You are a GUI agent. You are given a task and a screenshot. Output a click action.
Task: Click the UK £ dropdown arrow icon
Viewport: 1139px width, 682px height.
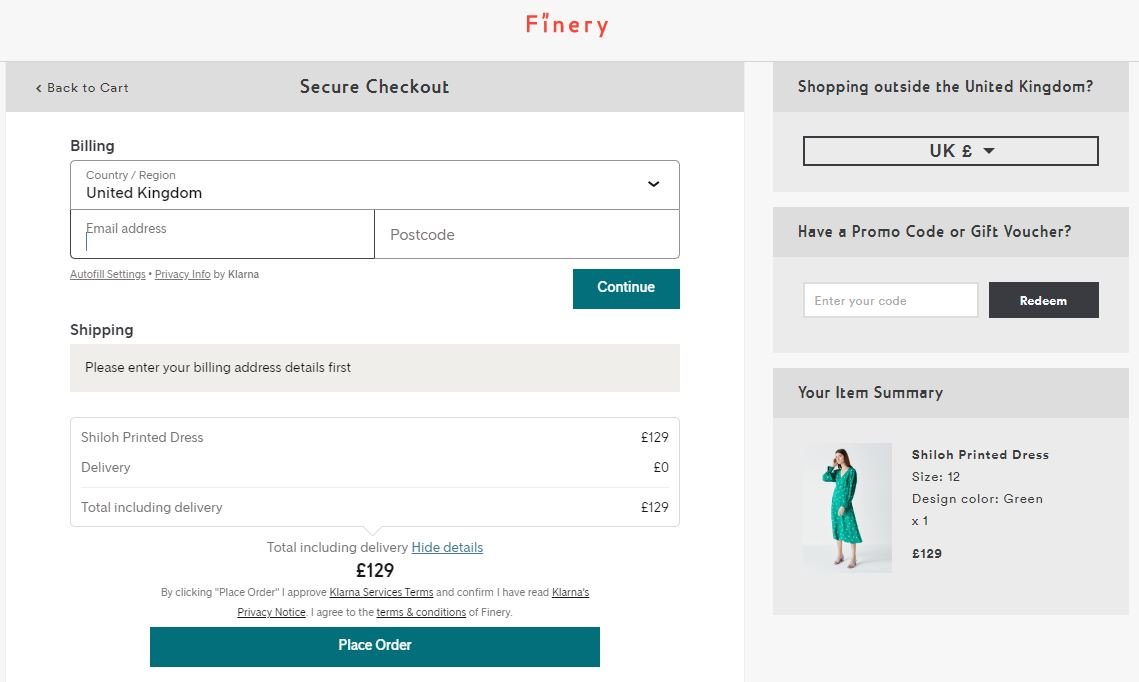click(989, 151)
